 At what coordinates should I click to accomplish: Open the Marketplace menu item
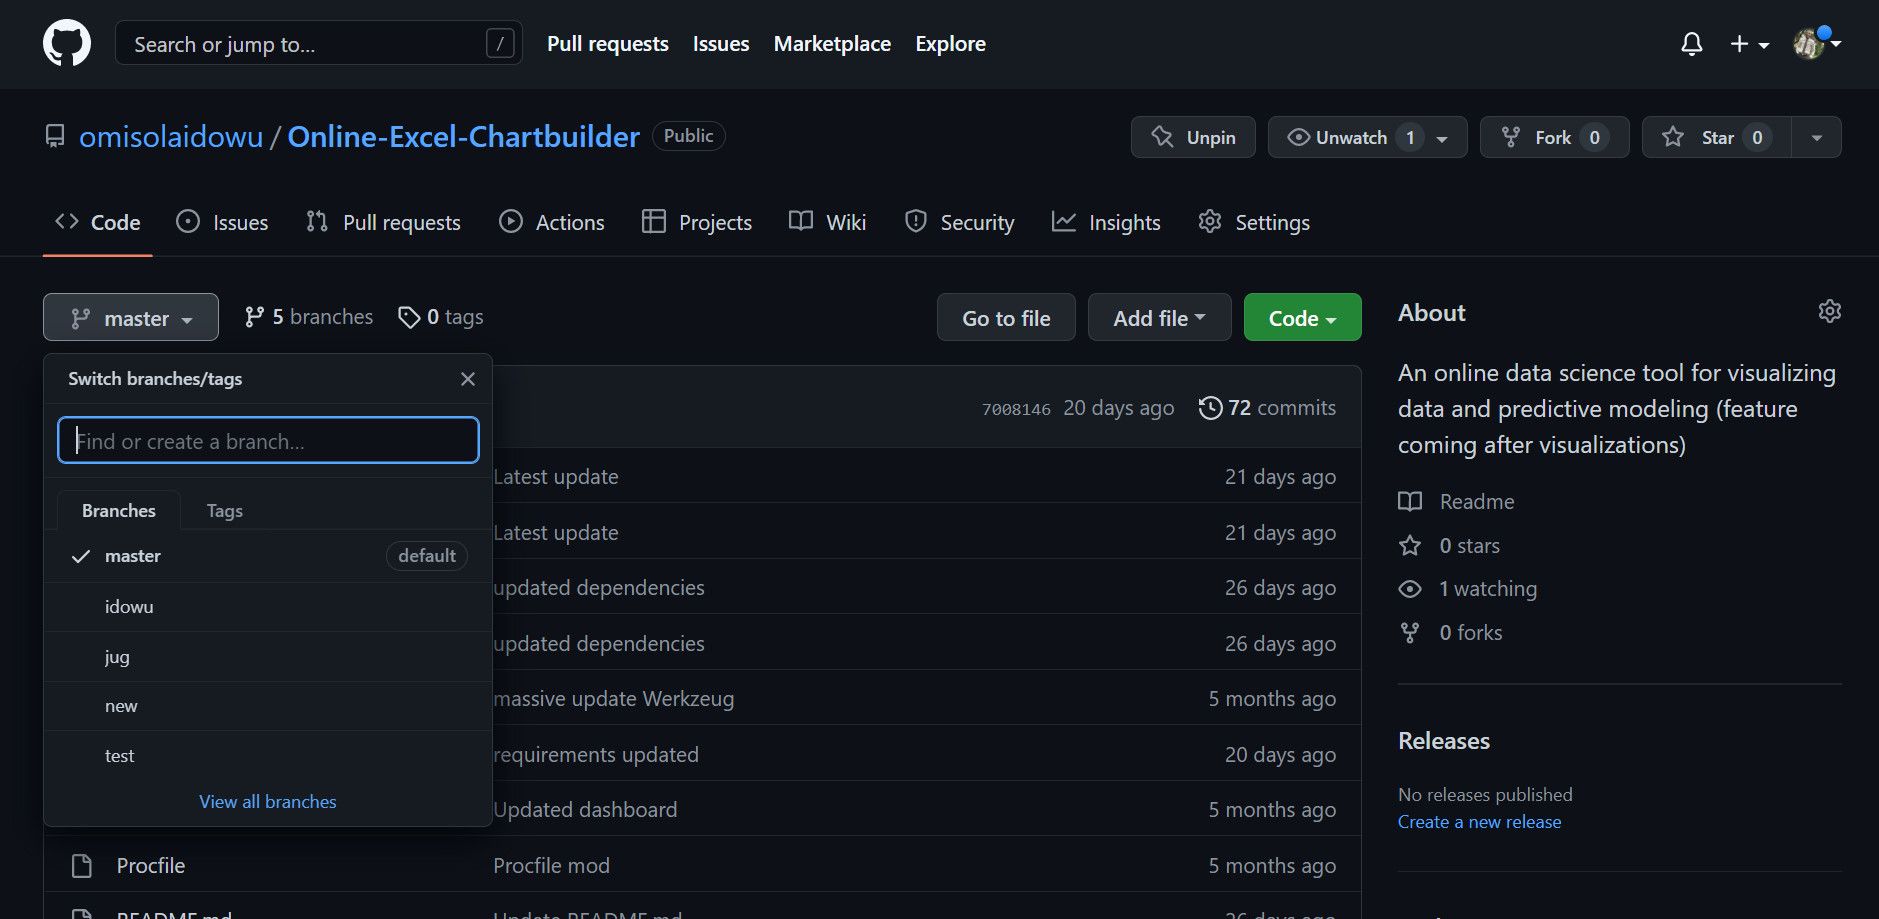pos(832,43)
